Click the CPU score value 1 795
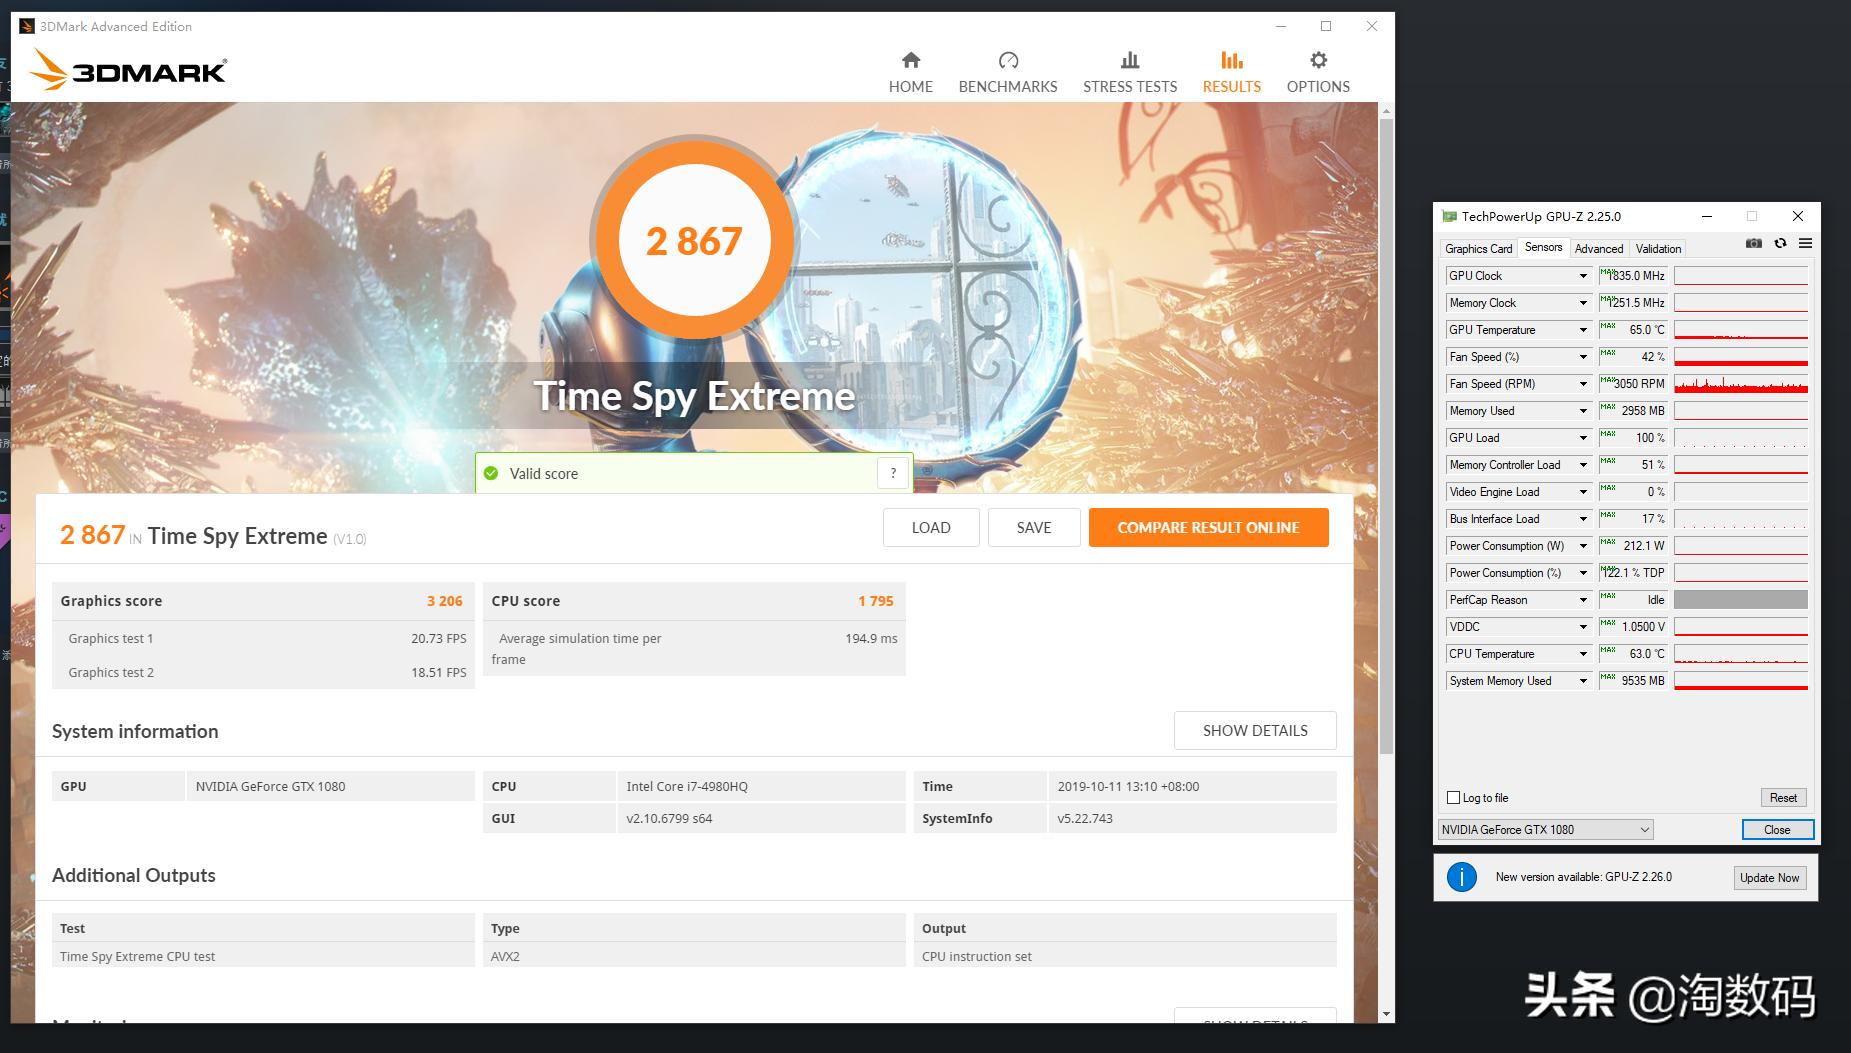The height and width of the screenshot is (1053, 1851). (x=876, y=601)
